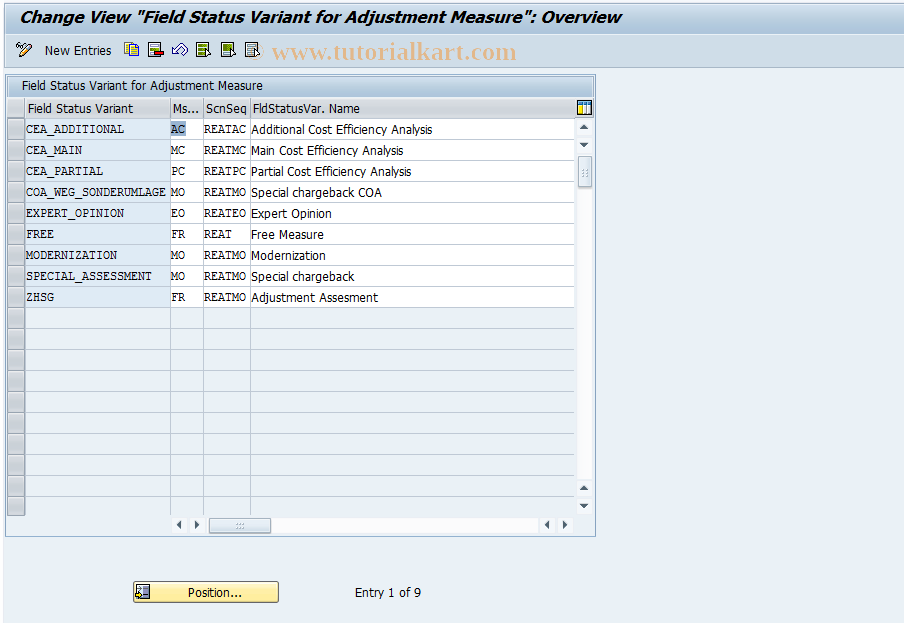904x623 pixels.
Task: Click REATAC screen sequence cell
Action: coord(227,129)
